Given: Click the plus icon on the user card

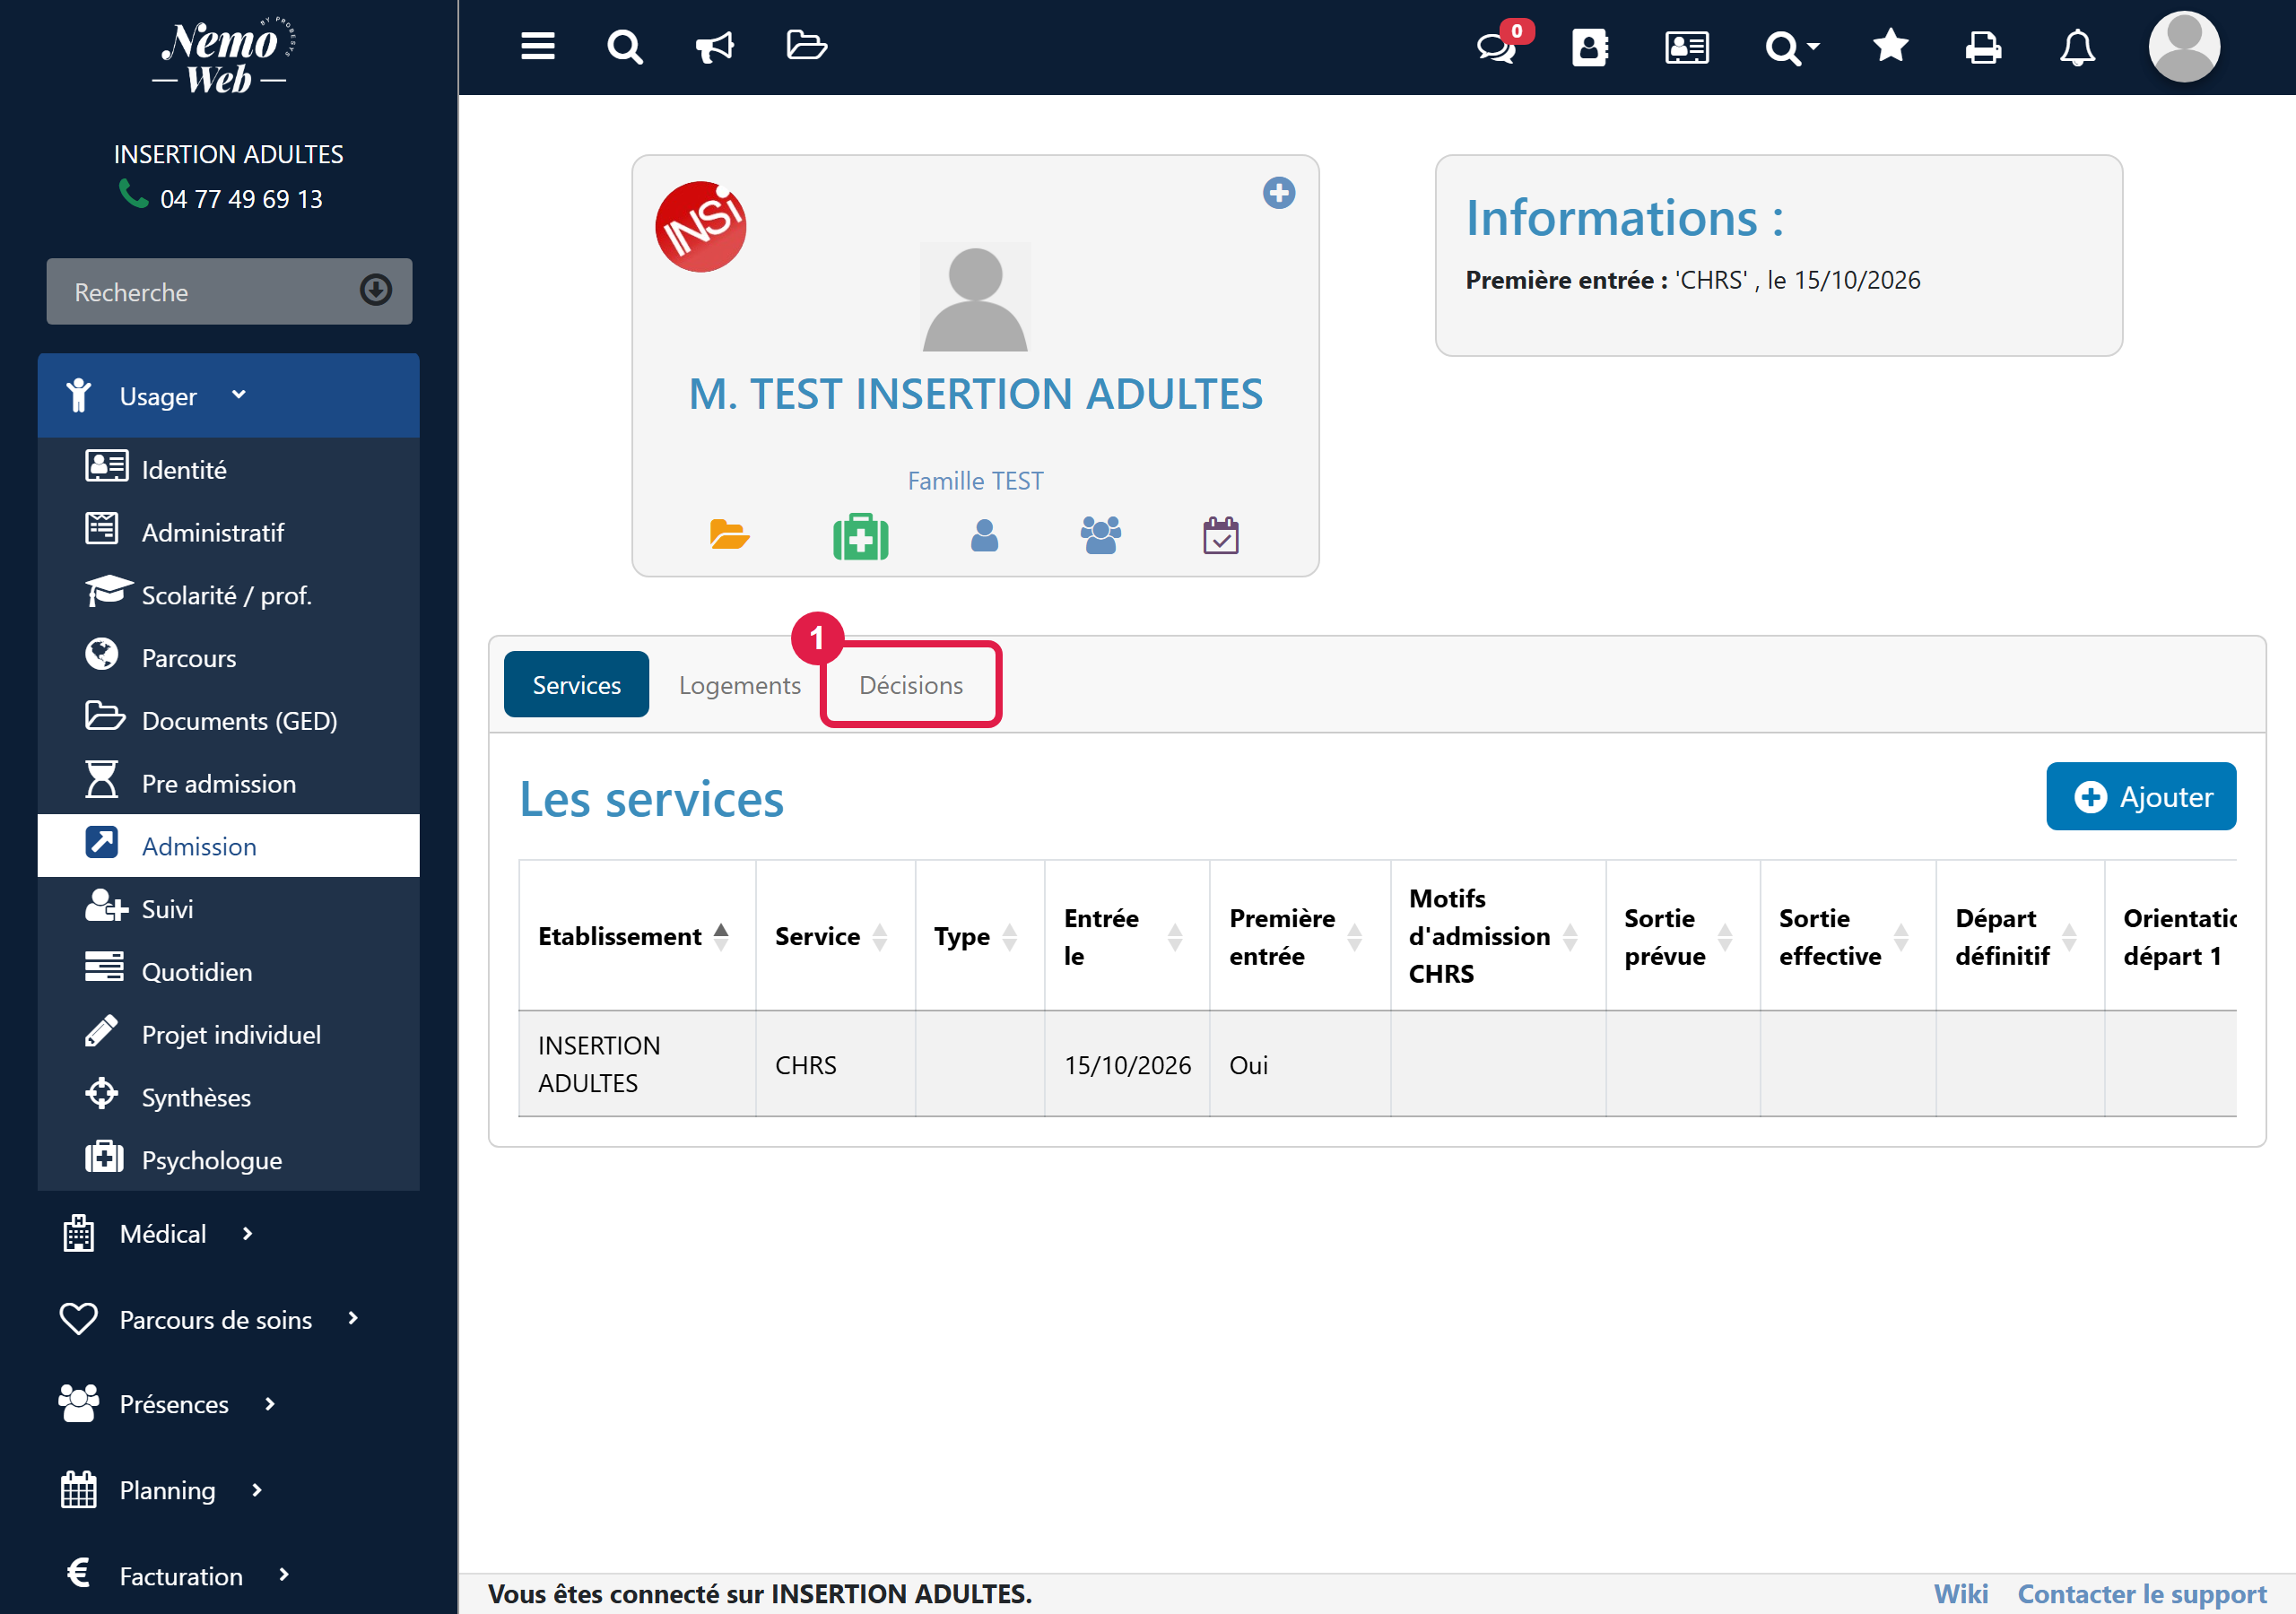Looking at the screenshot, I should click(x=1278, y=193).
